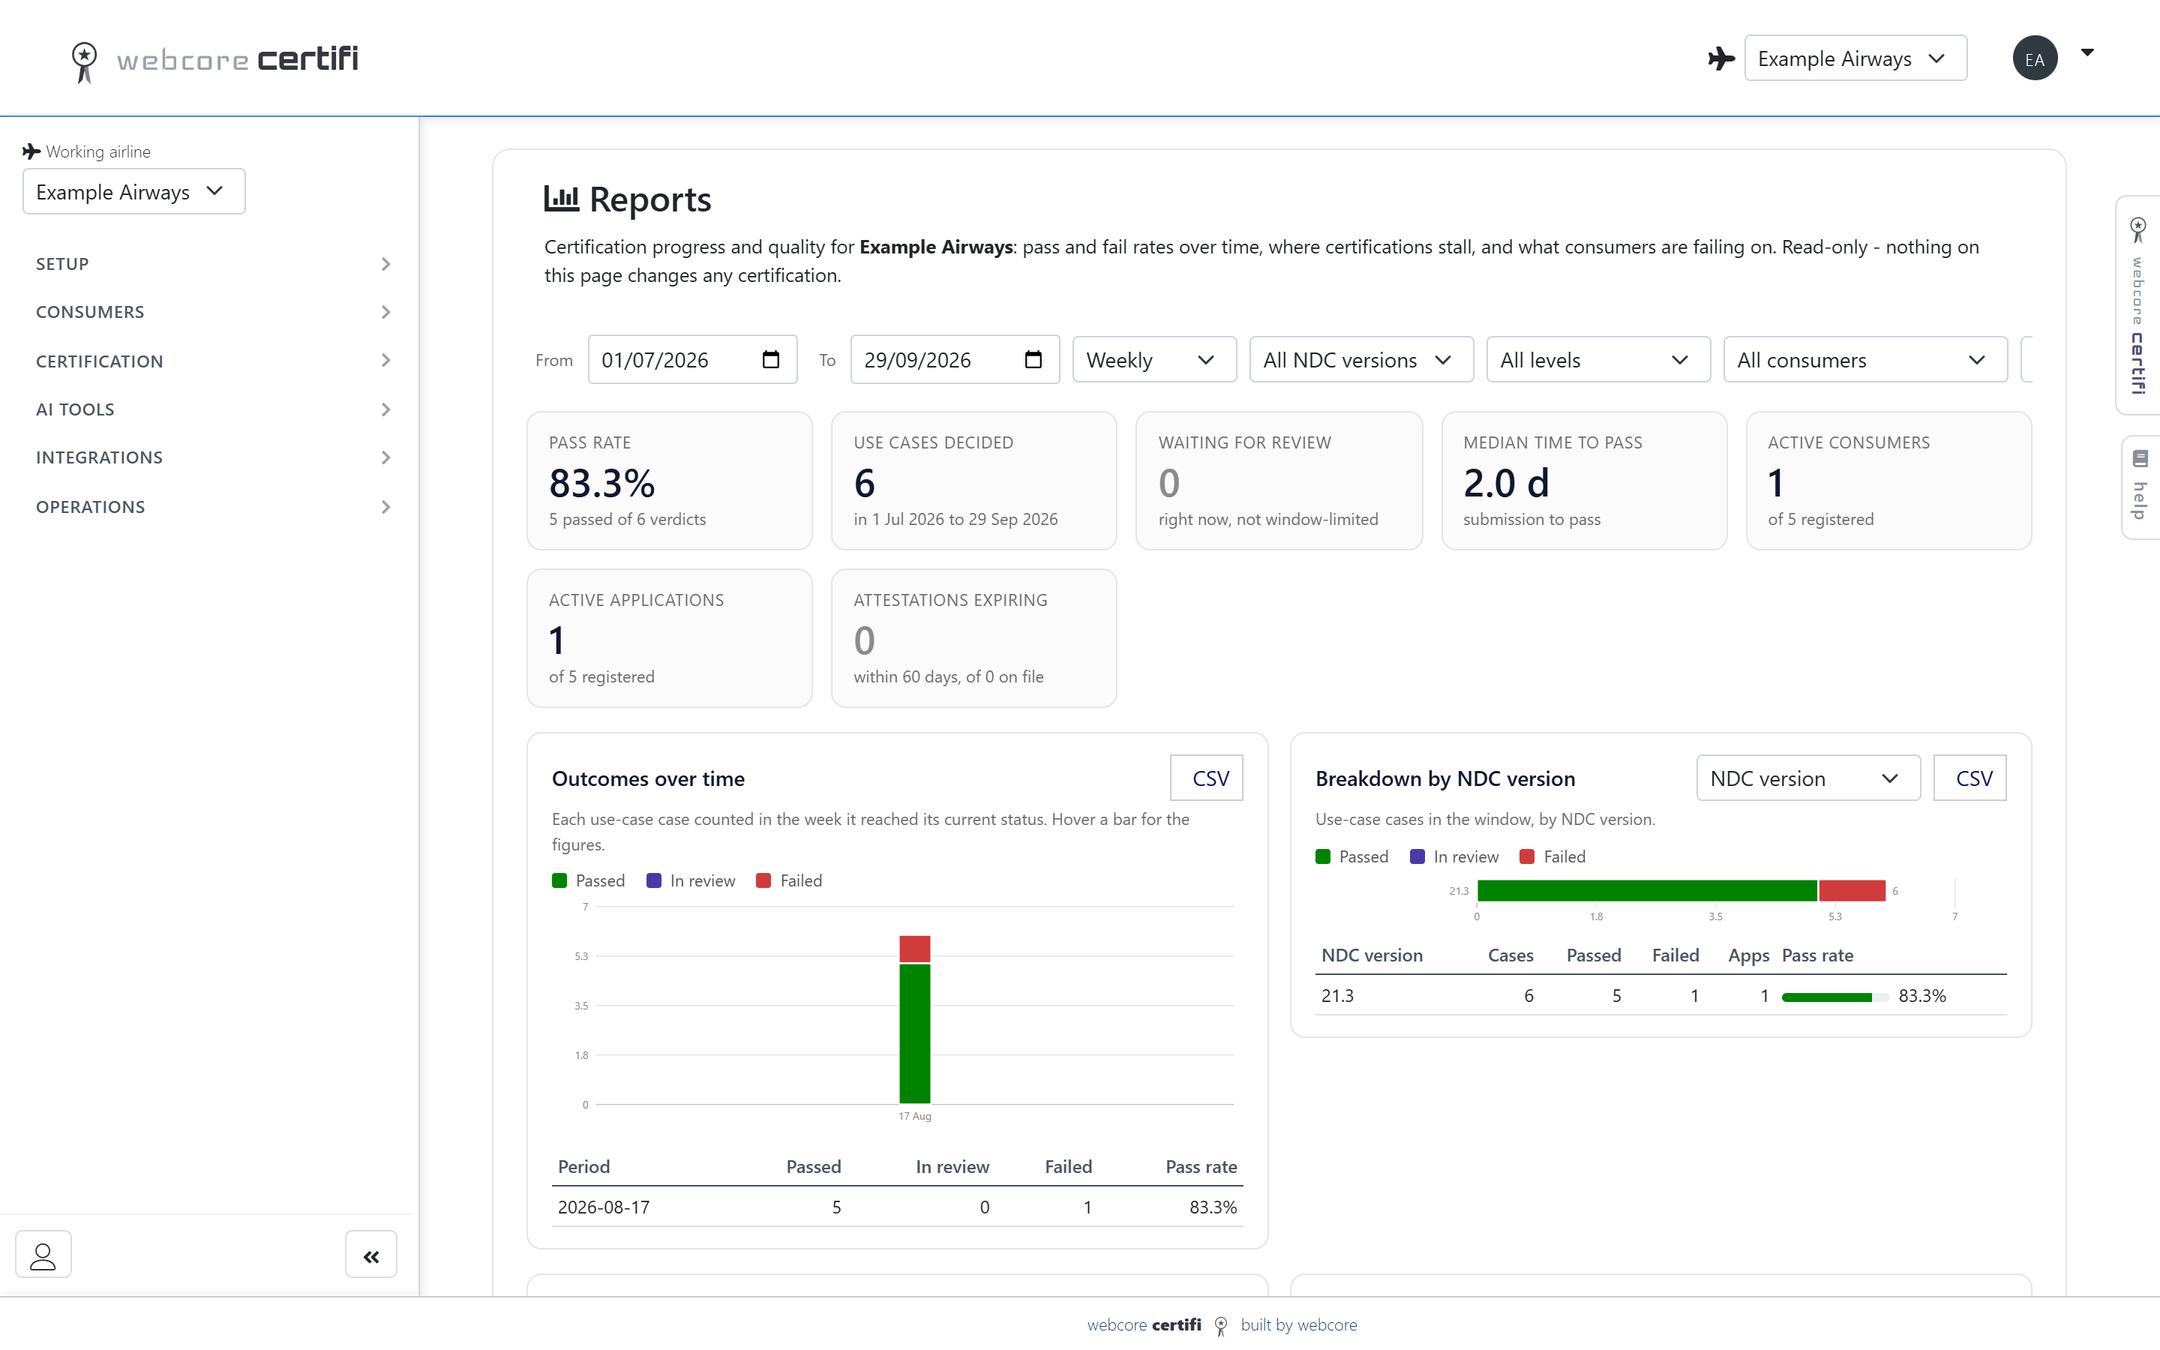Click the ribbon icon in the footer

(1221, 1326)
